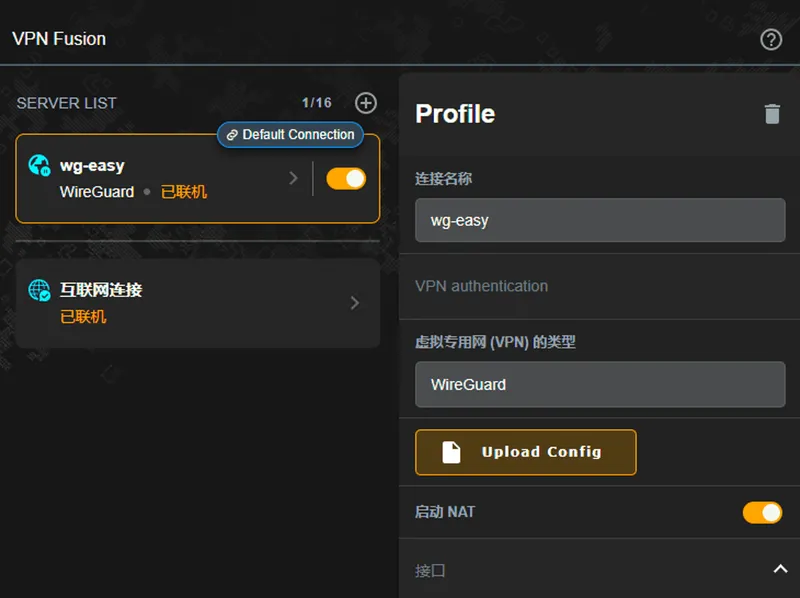The image size is (800, 598).
Task: Click the document icon on Upload Config
Action: click(x=452, y=452)
